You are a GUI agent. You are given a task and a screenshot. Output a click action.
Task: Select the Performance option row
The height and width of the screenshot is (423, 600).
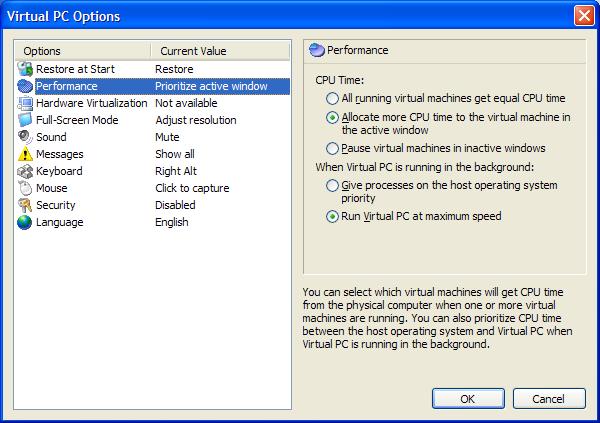[153, 86]
